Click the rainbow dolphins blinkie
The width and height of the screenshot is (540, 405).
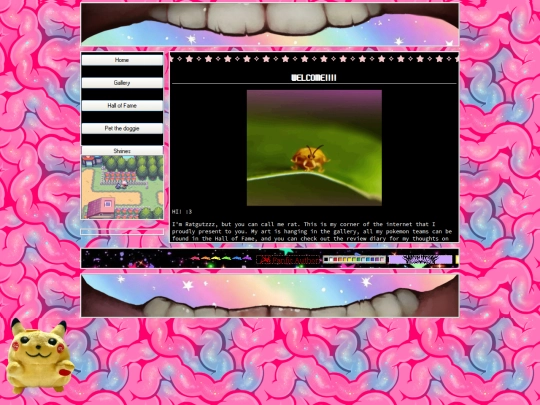pyautogui.click(x=221, y=258)
